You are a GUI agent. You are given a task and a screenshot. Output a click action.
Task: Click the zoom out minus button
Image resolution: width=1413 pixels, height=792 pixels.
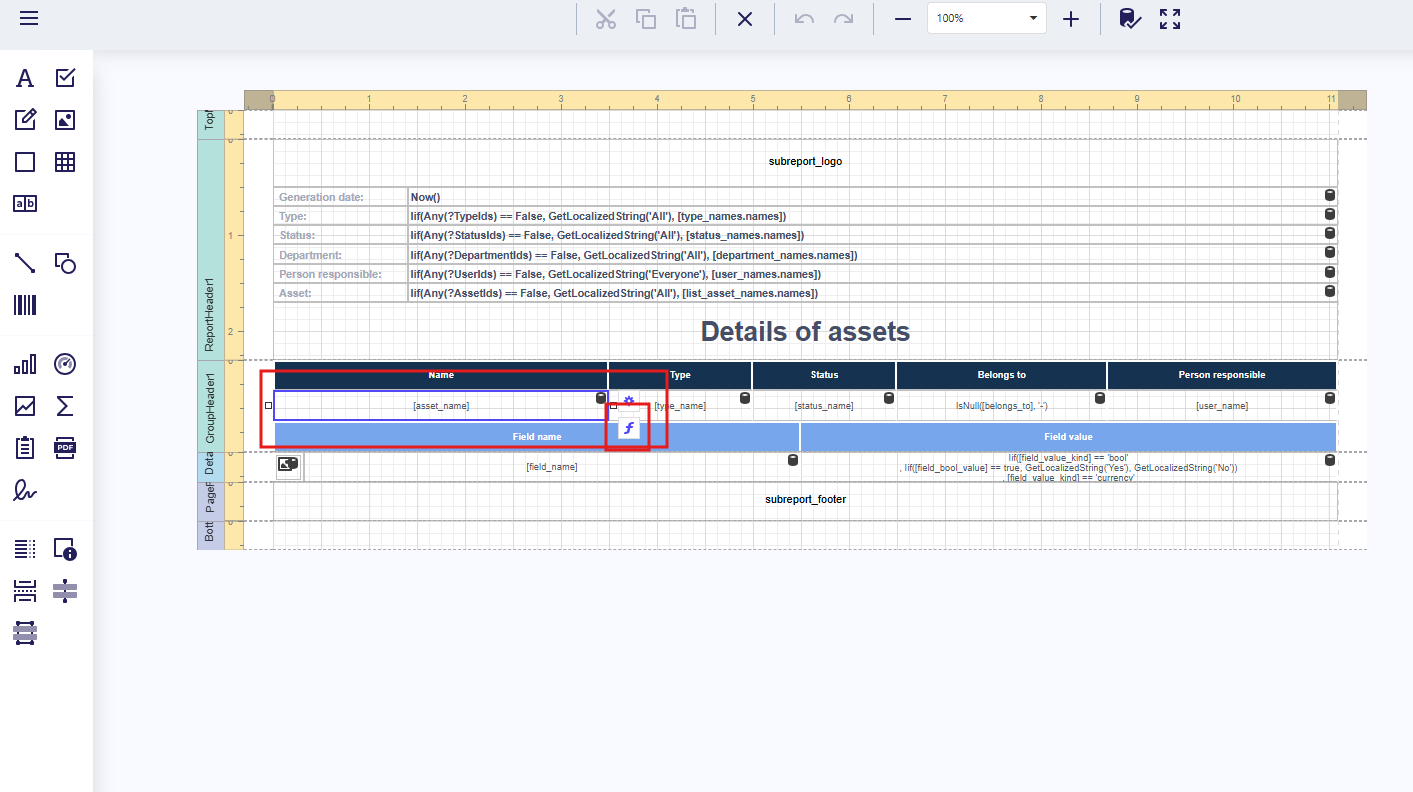coord(903,19)
